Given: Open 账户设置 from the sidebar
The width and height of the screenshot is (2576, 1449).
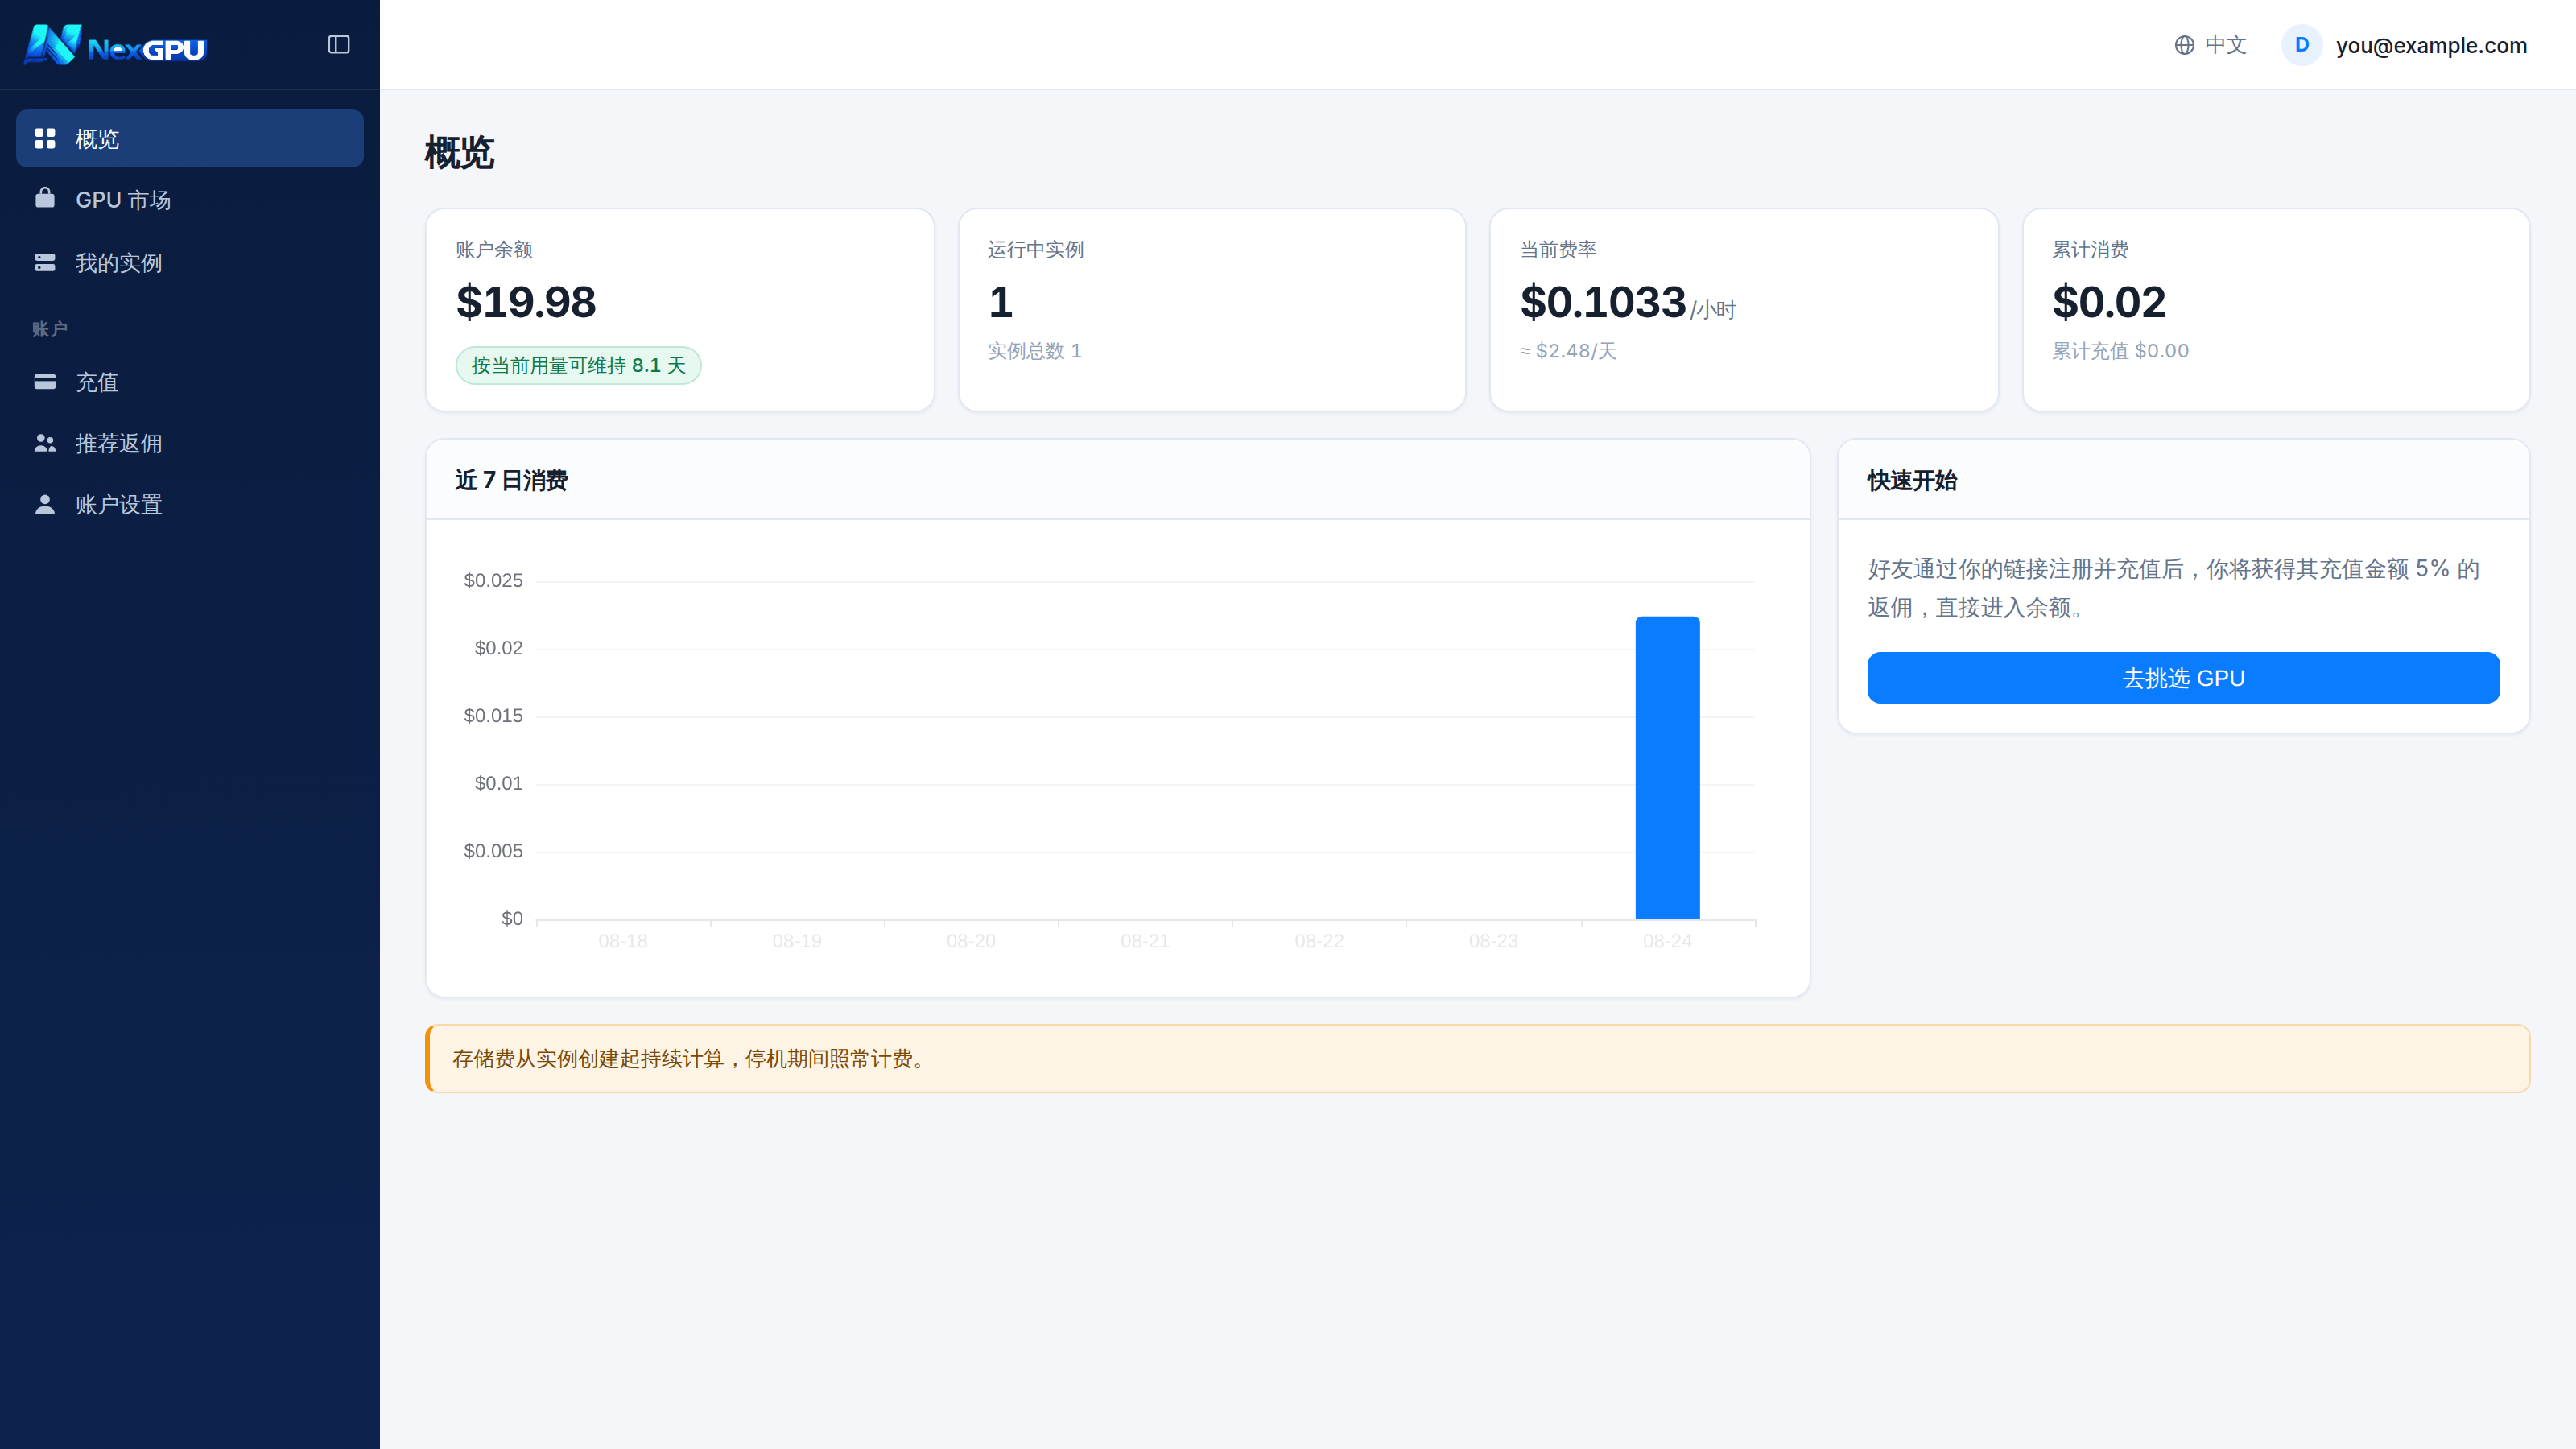Looking at the screenshot, I should point(190,504).
